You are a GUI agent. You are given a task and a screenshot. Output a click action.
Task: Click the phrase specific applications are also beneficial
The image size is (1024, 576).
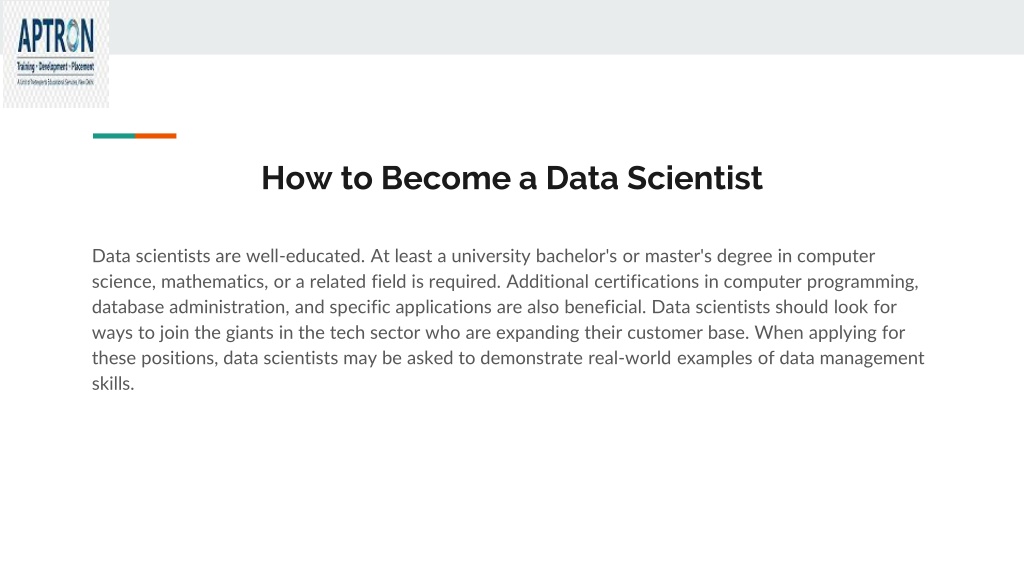(487, 307)
